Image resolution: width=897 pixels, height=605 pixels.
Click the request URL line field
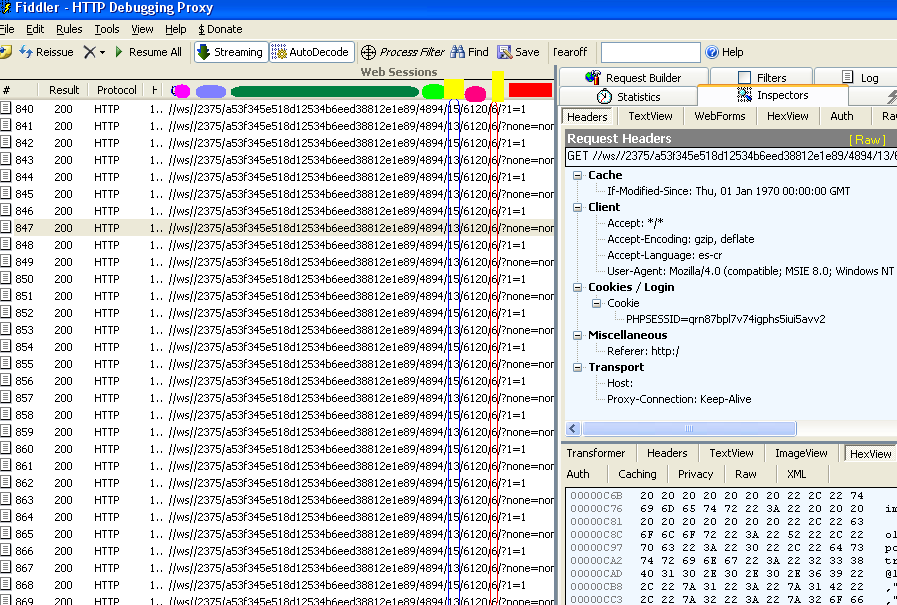tap(731, 156)
